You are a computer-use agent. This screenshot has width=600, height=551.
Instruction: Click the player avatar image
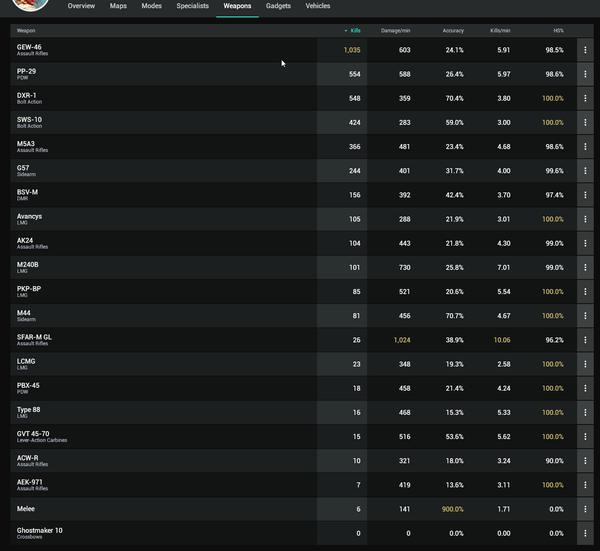(35, 4)
